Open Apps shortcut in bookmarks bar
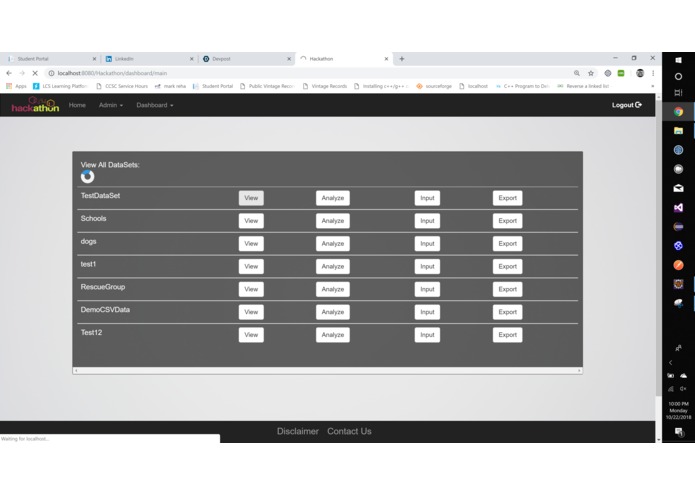Screen dimensions: 695x494 click(x=16, y=86)
